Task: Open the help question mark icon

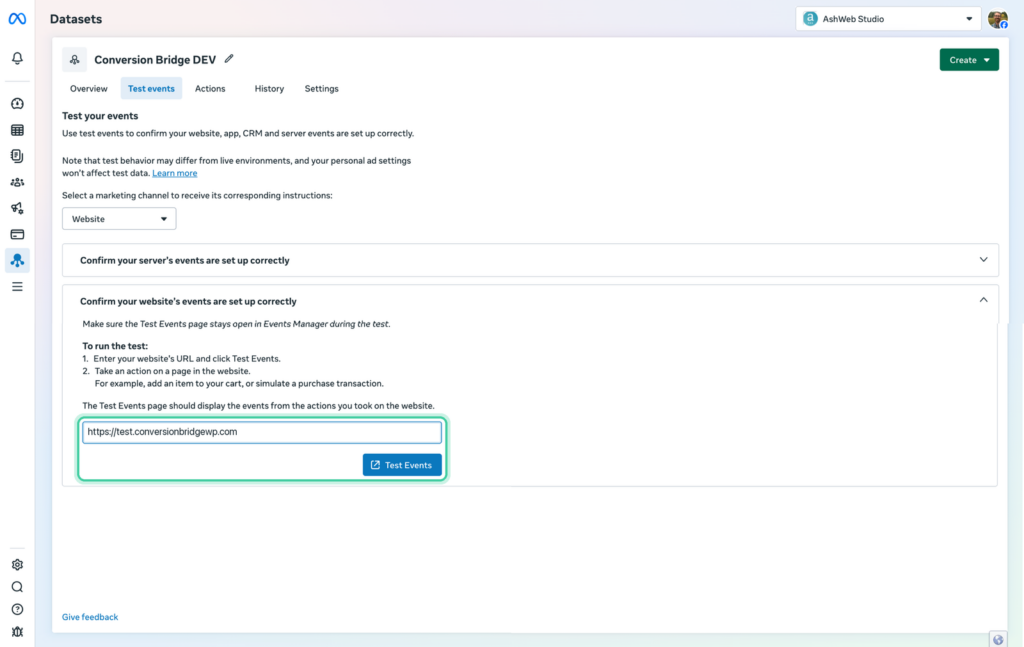Action: click(x=17, y=609)
